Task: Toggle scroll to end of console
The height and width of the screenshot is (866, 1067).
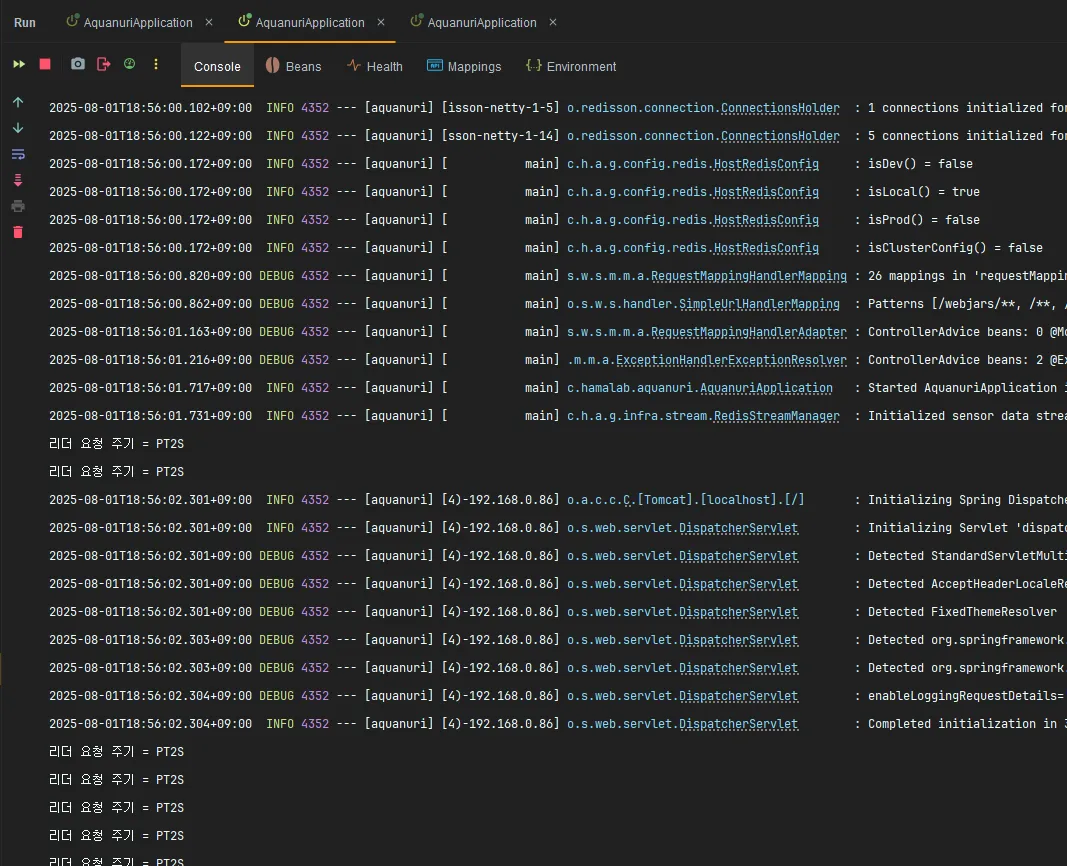Action: click(x=18, y=180)
